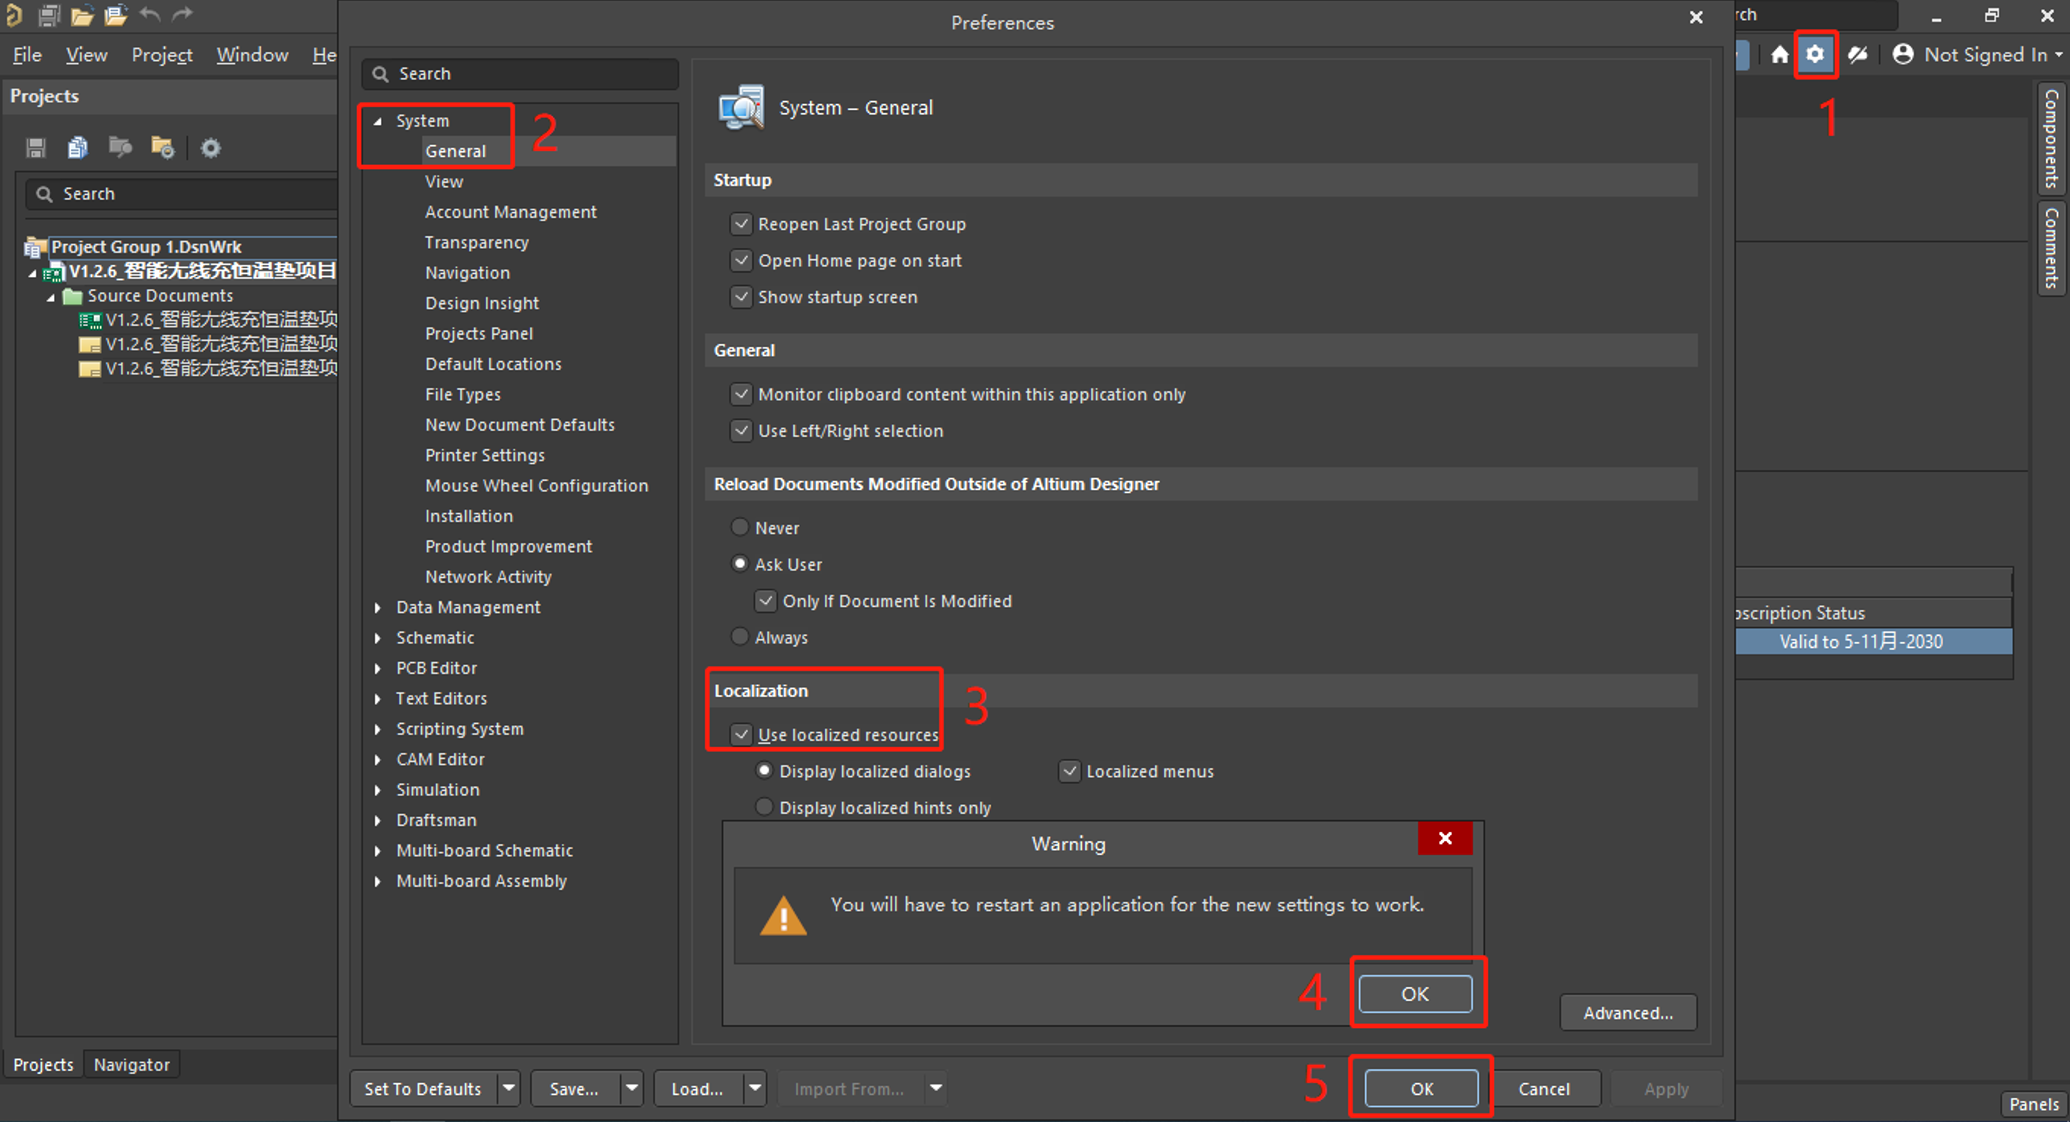This screenshot has height=1122, width=2070.
Task: Click the Altium Designer logo icon
Action: [13, 15]
